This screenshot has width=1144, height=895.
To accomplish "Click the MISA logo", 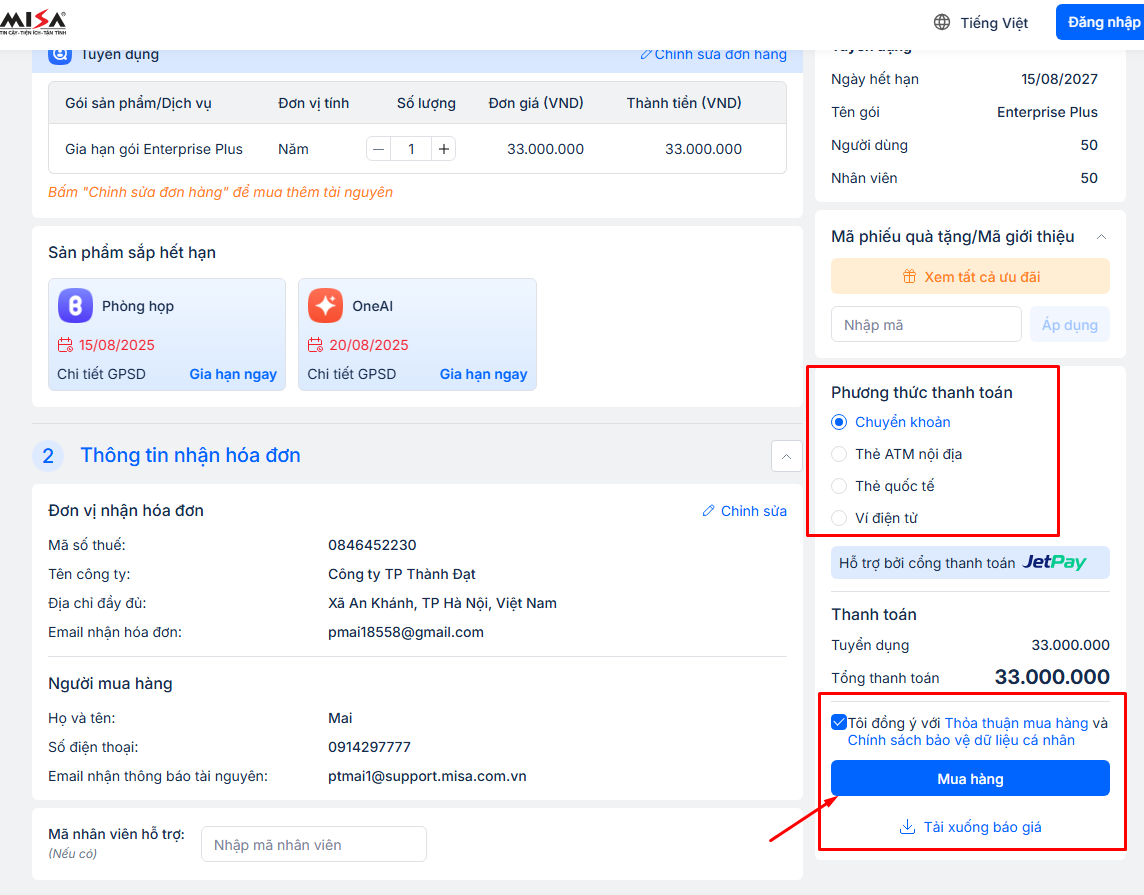I will [x=34, y=22].
